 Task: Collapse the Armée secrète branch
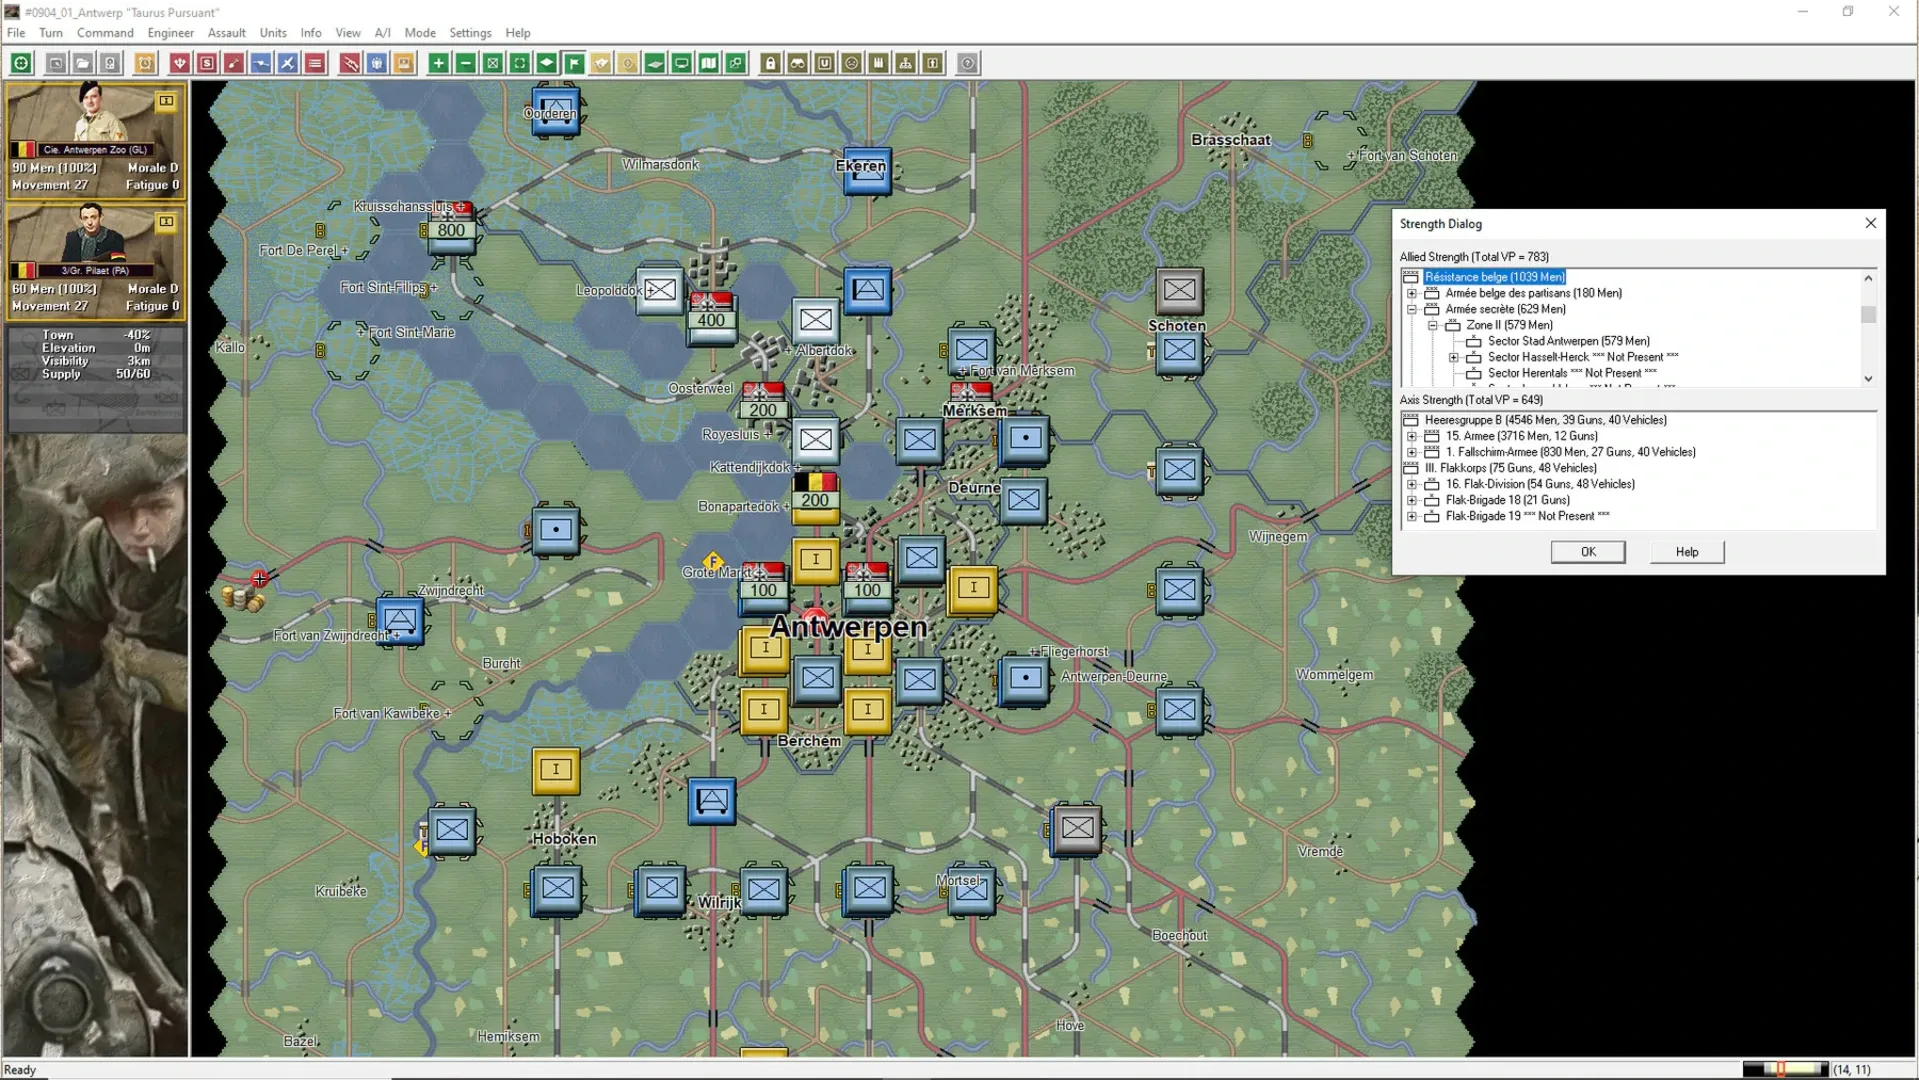[x=1411, y=309]
